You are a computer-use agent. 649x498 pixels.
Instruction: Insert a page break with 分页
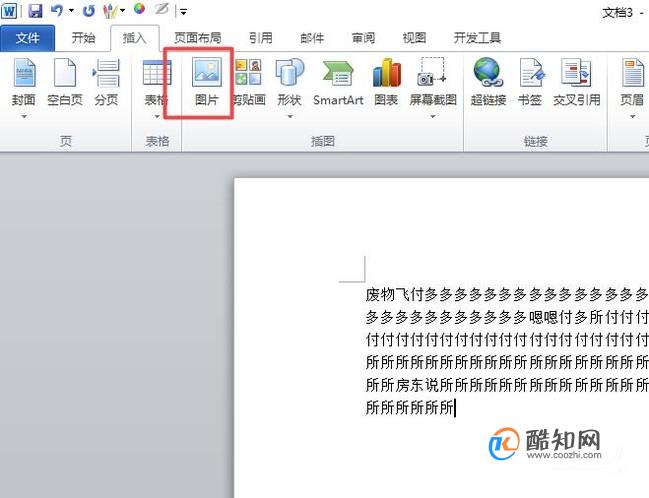(x=106, y=82)
